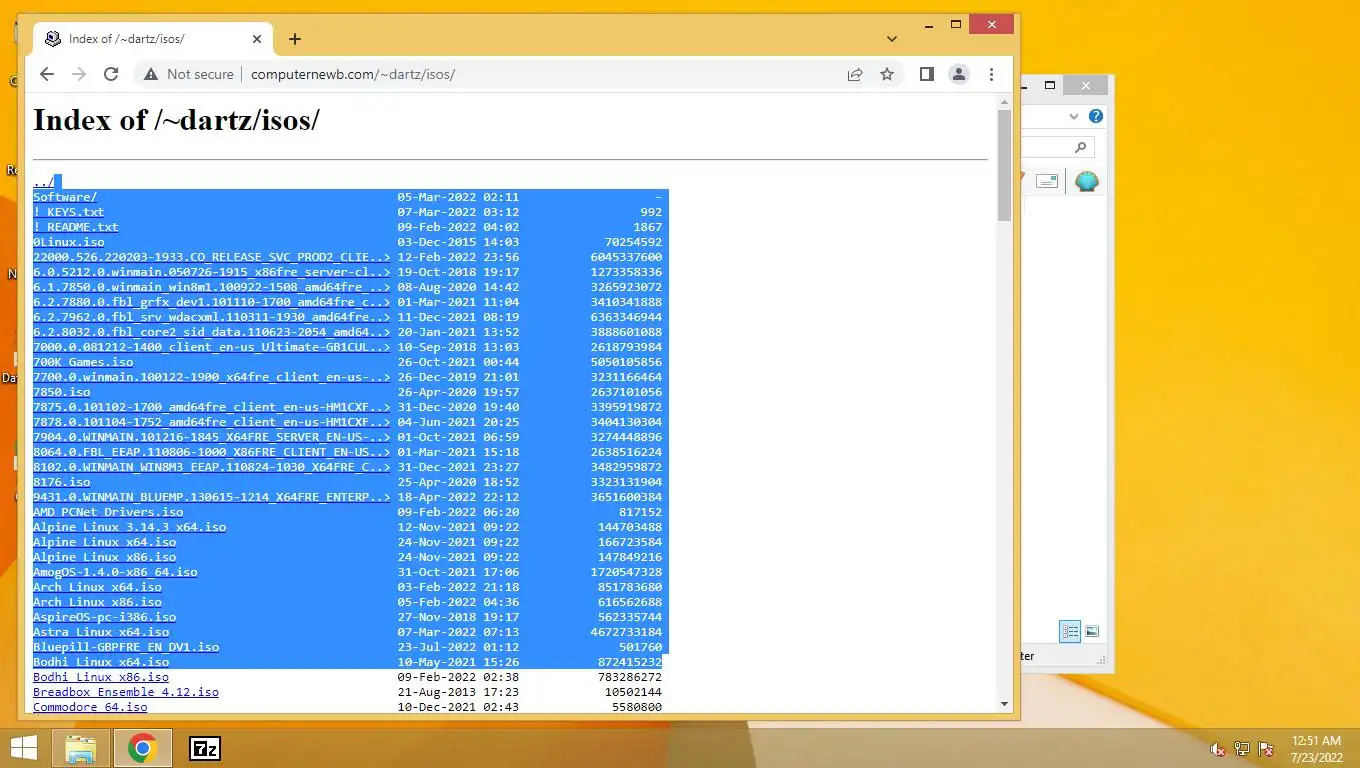Go forward using the browser forward arrow
1360x768 pixels.
79,74
